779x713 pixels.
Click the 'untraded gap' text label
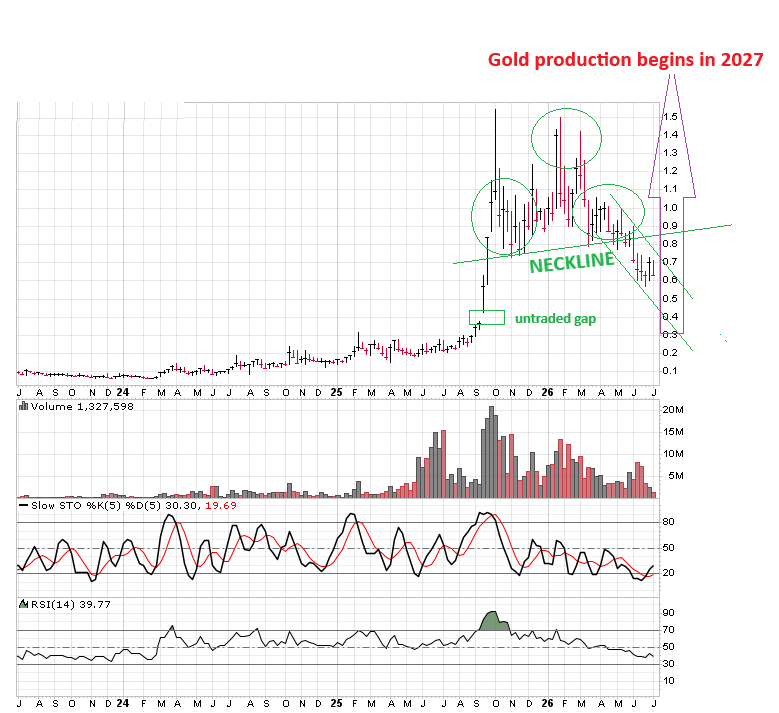click(x=555, y=318)
